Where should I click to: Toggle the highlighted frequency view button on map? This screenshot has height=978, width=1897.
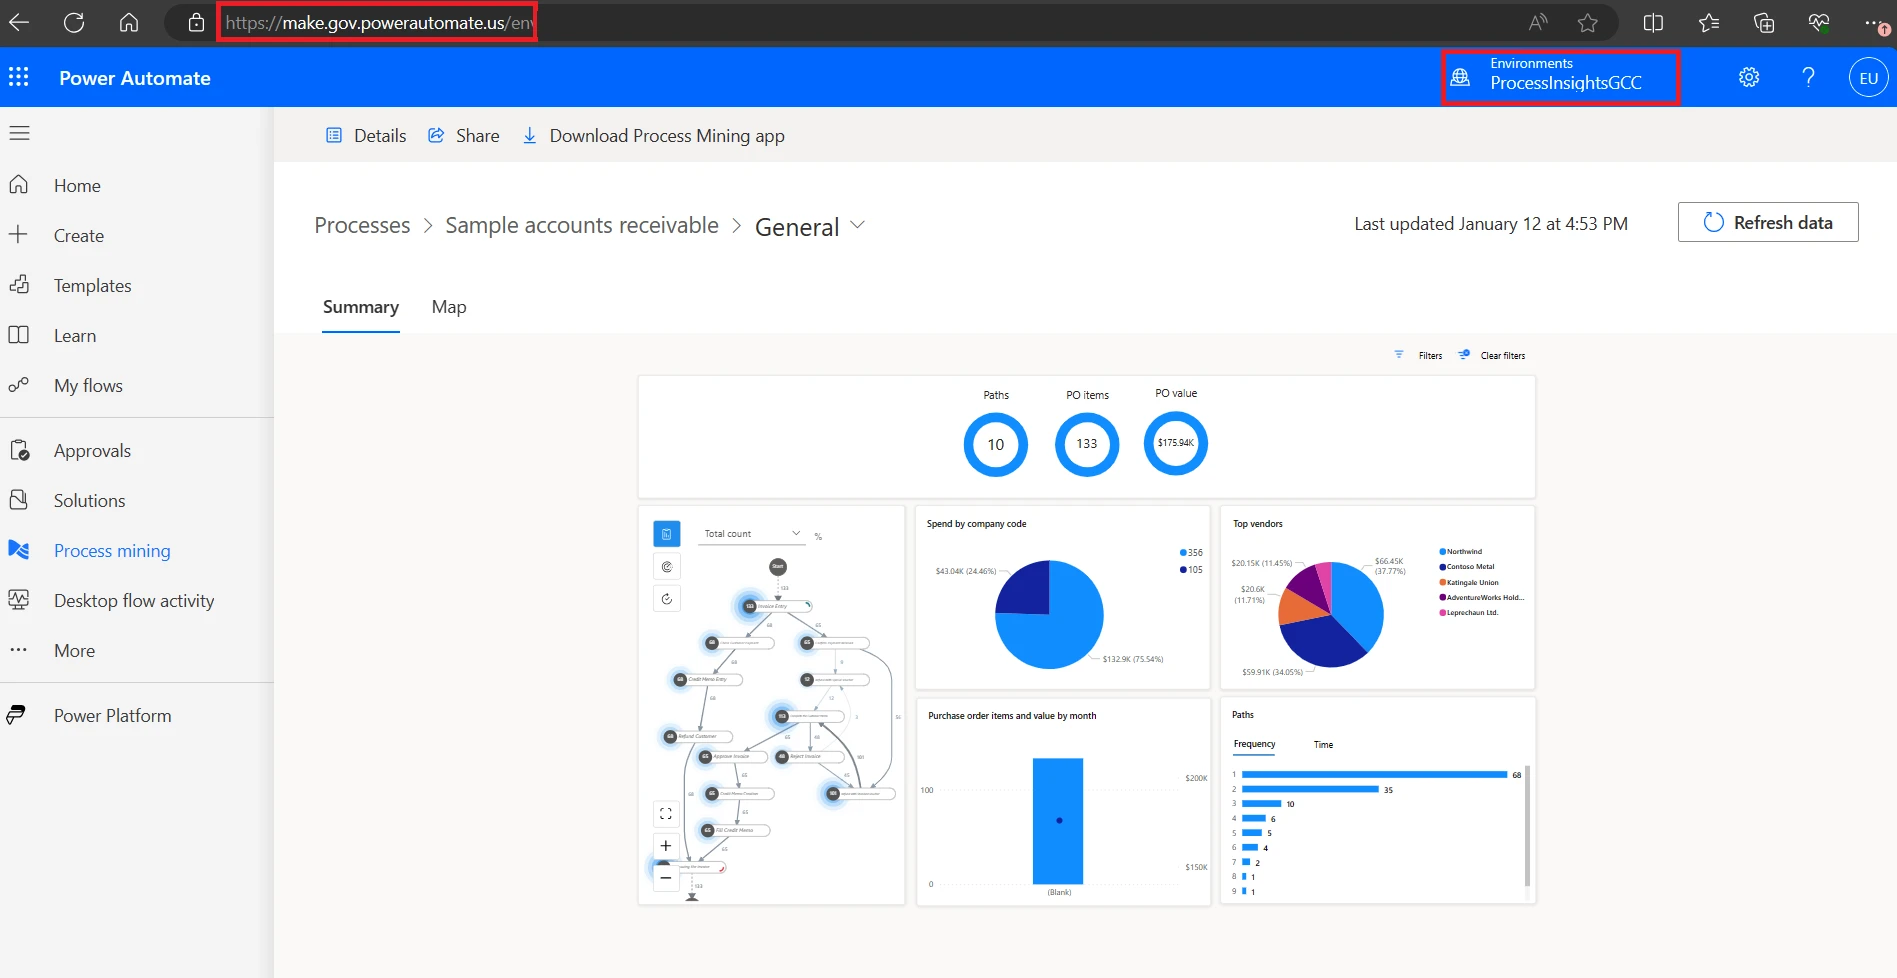click(667, 534)
